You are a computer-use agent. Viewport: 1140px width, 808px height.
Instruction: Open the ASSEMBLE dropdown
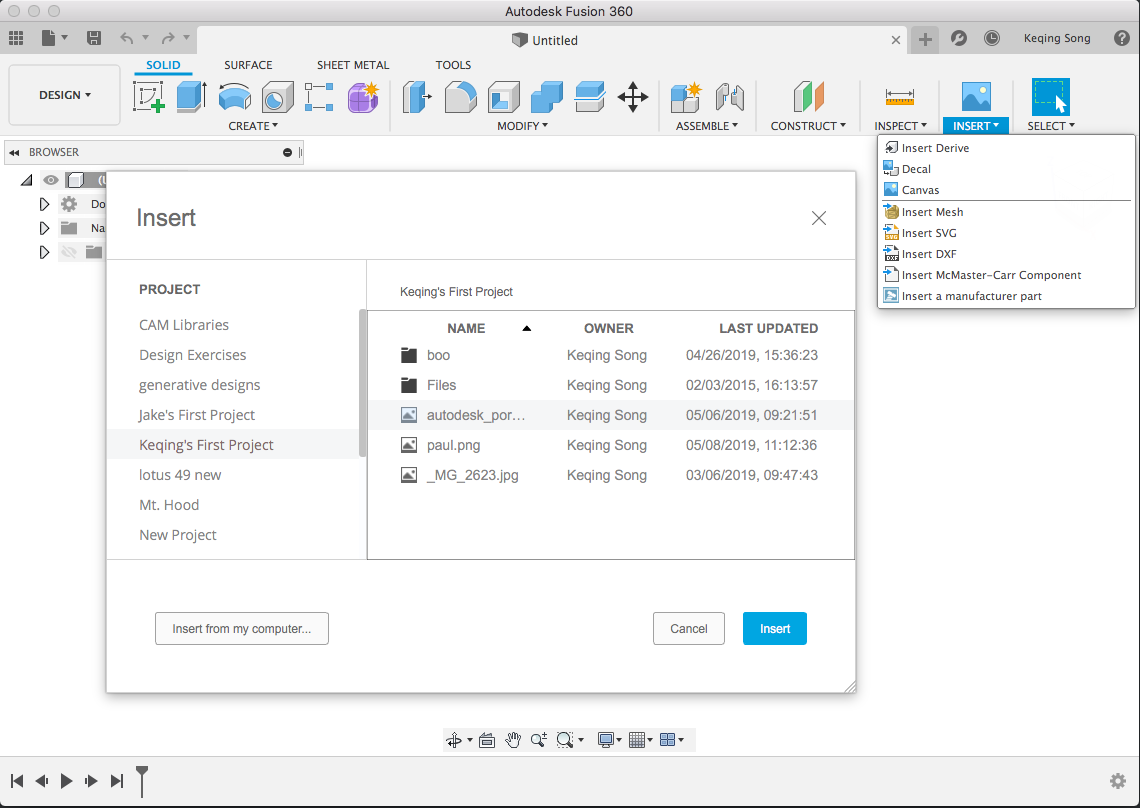tap(707, 126)
